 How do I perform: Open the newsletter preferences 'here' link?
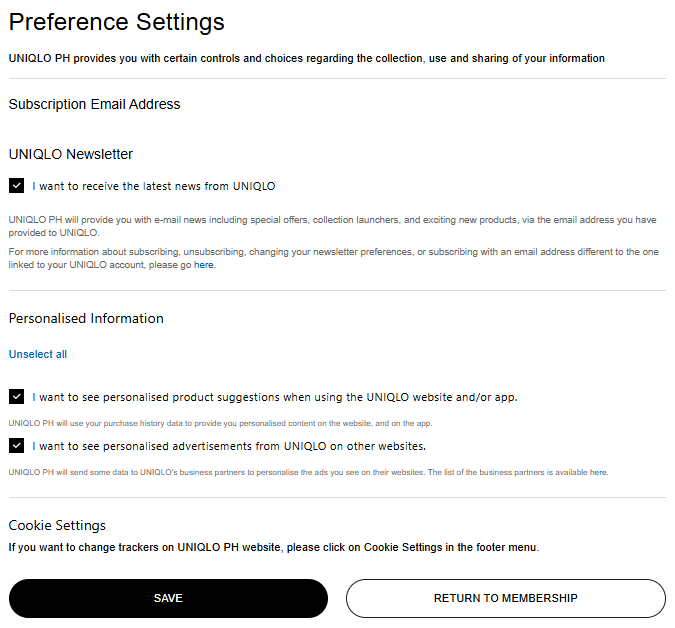[x=204, y=265]
